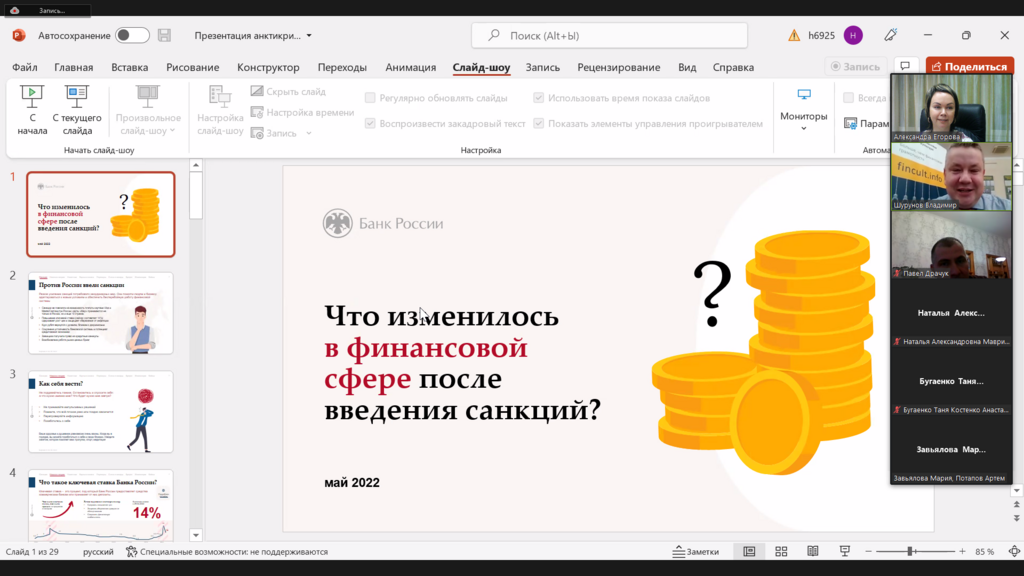Click the subtitle settings Парам icon
This screenshot has height=576, width=1024.
850,123
